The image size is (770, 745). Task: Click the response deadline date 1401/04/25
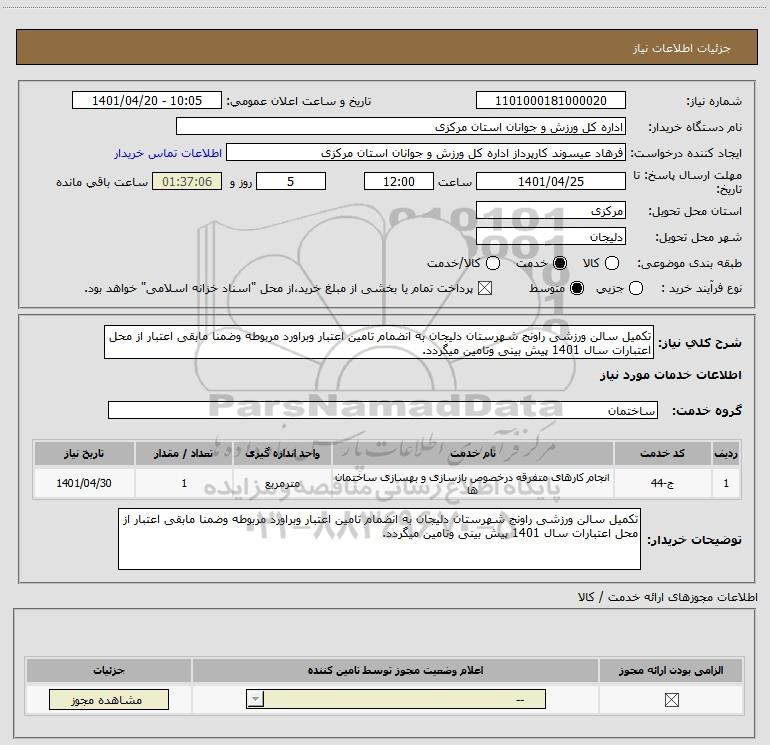550,181
